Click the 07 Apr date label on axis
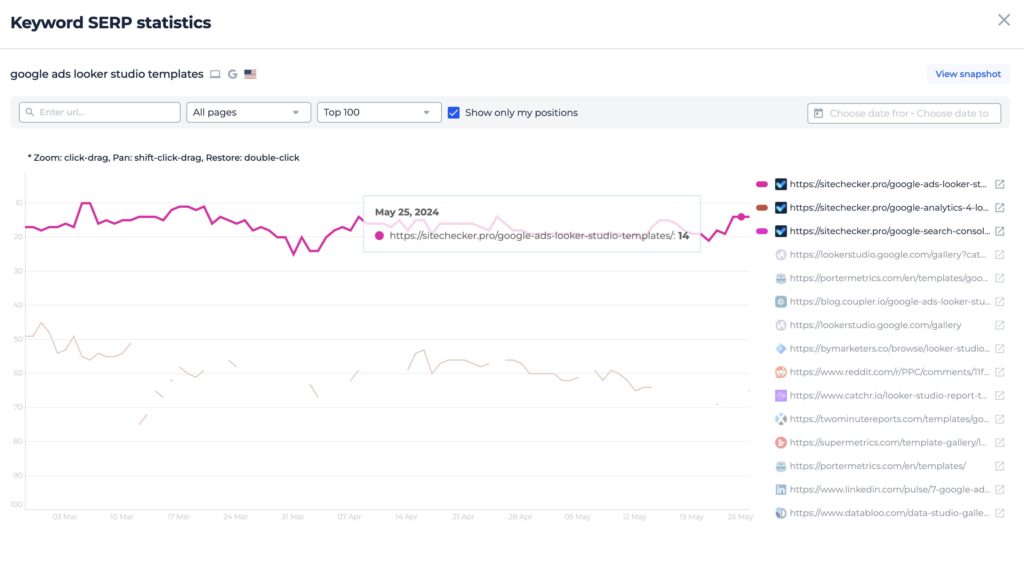The width and height of the screenshot is (1024, 563). point(349,517)
